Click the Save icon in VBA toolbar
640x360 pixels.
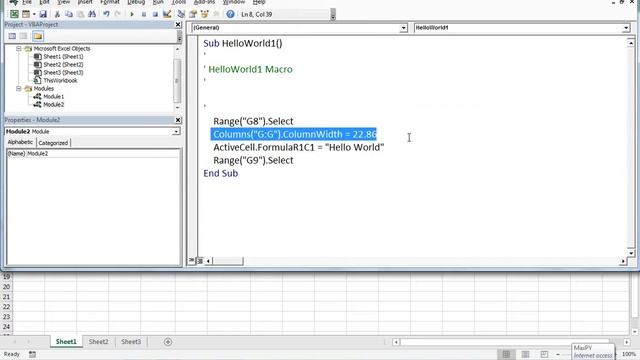43,14
